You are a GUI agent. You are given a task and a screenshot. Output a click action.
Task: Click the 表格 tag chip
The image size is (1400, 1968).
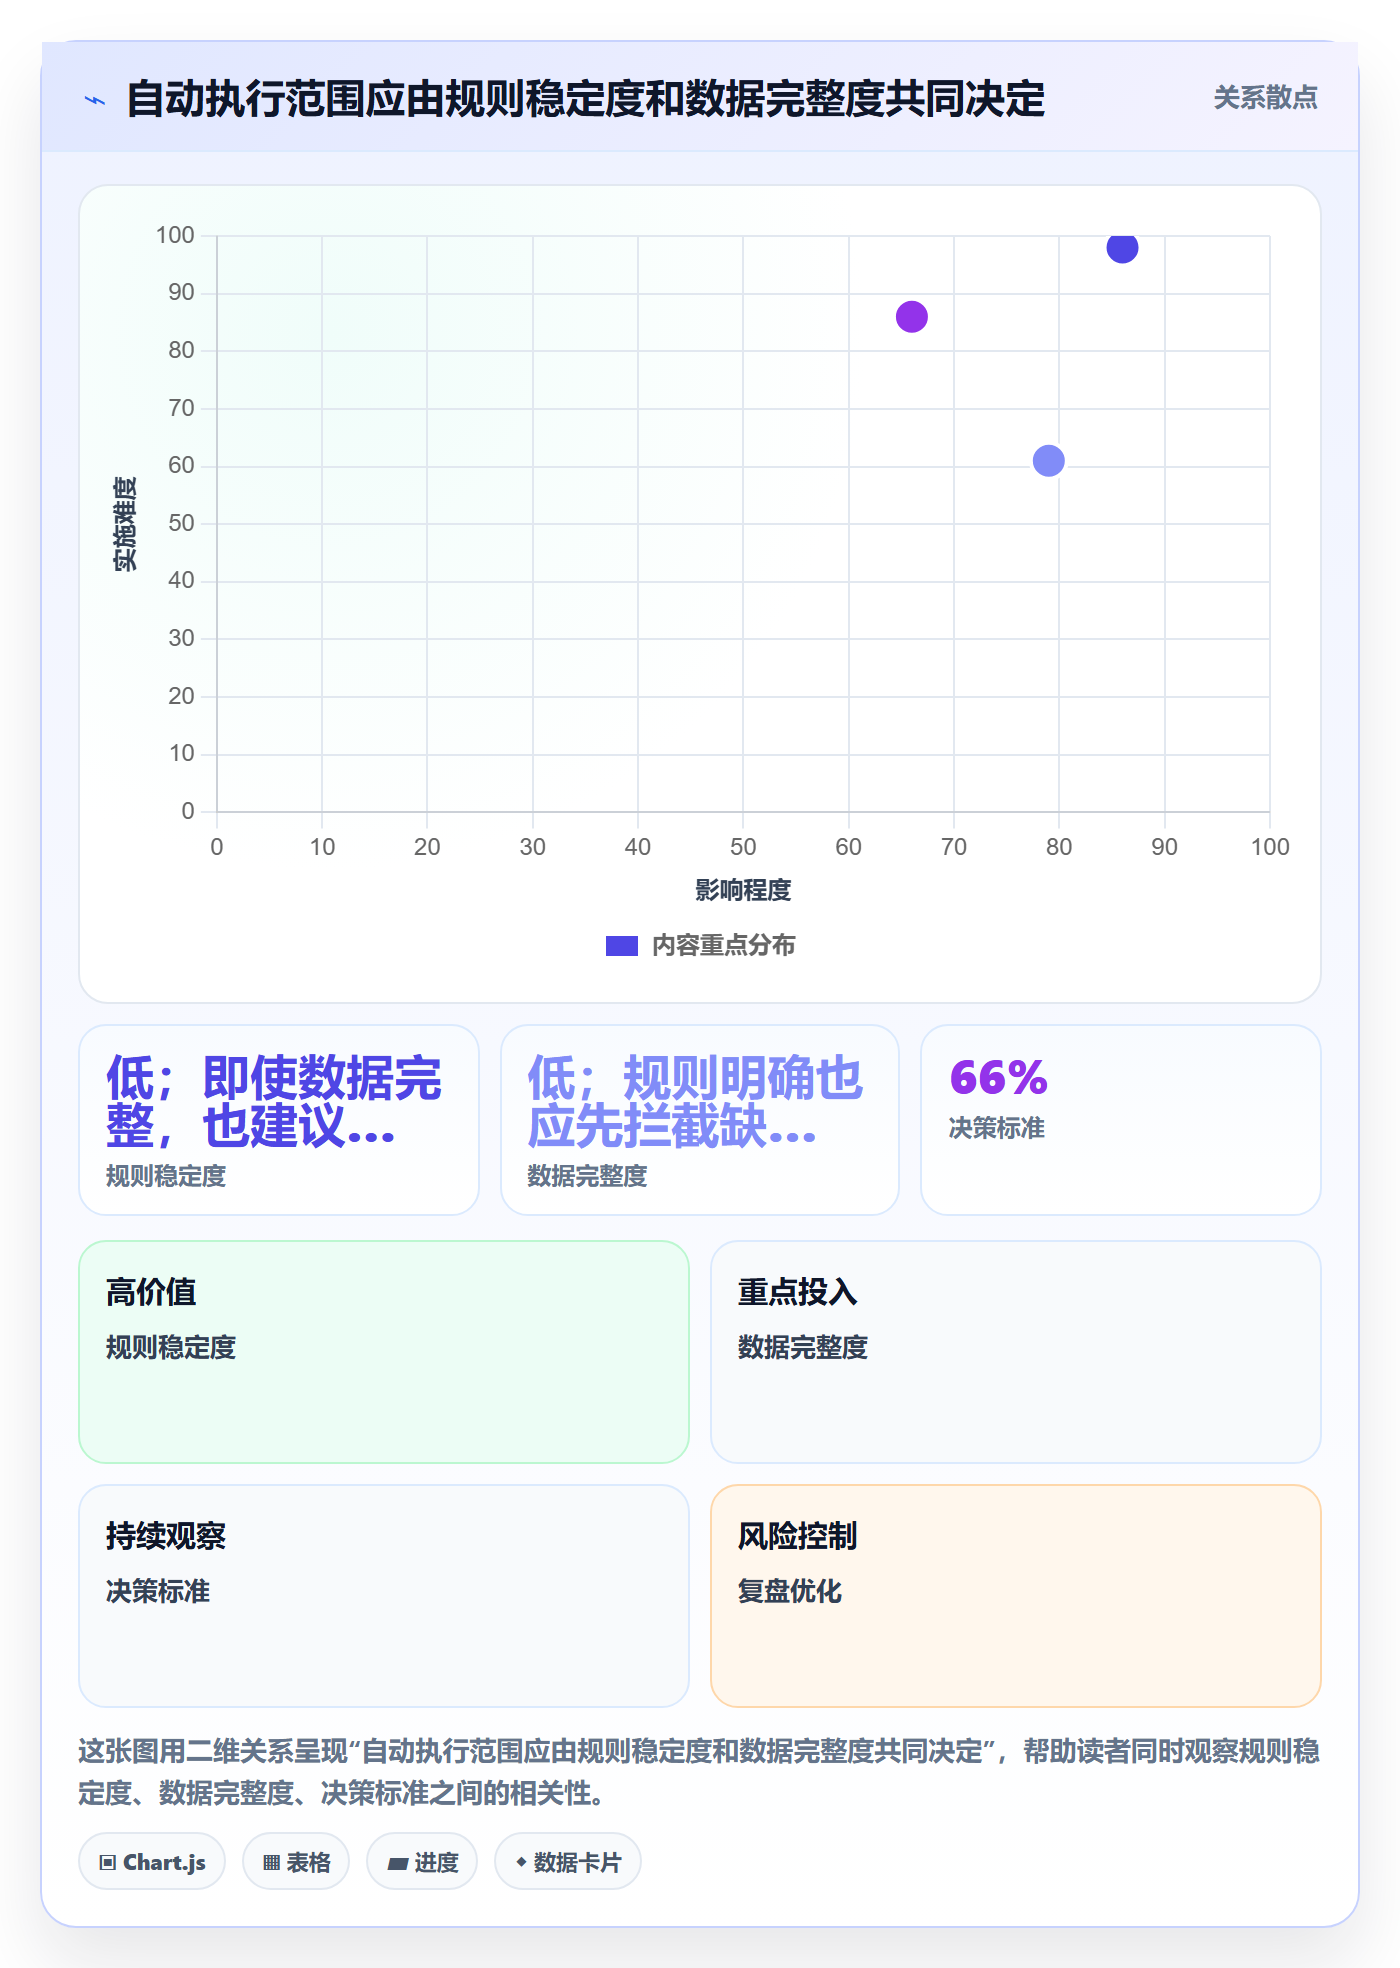296,1862
